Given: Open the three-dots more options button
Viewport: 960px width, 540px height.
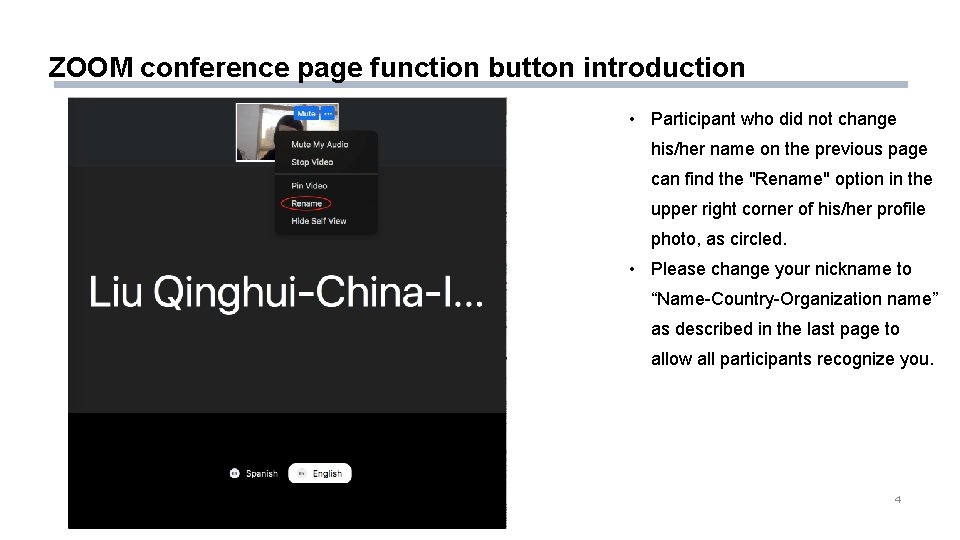Looking at the screenshot, I should coord(329,113).
